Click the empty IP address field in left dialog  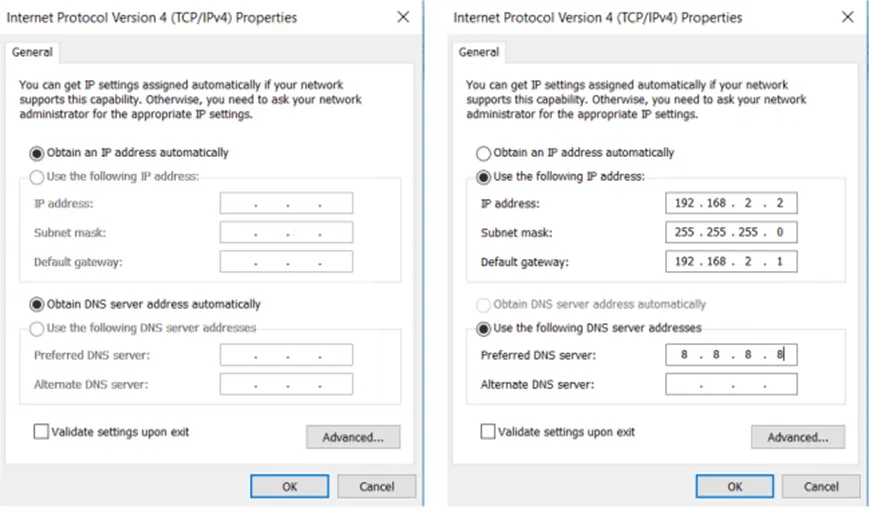[x=287, y=203]
